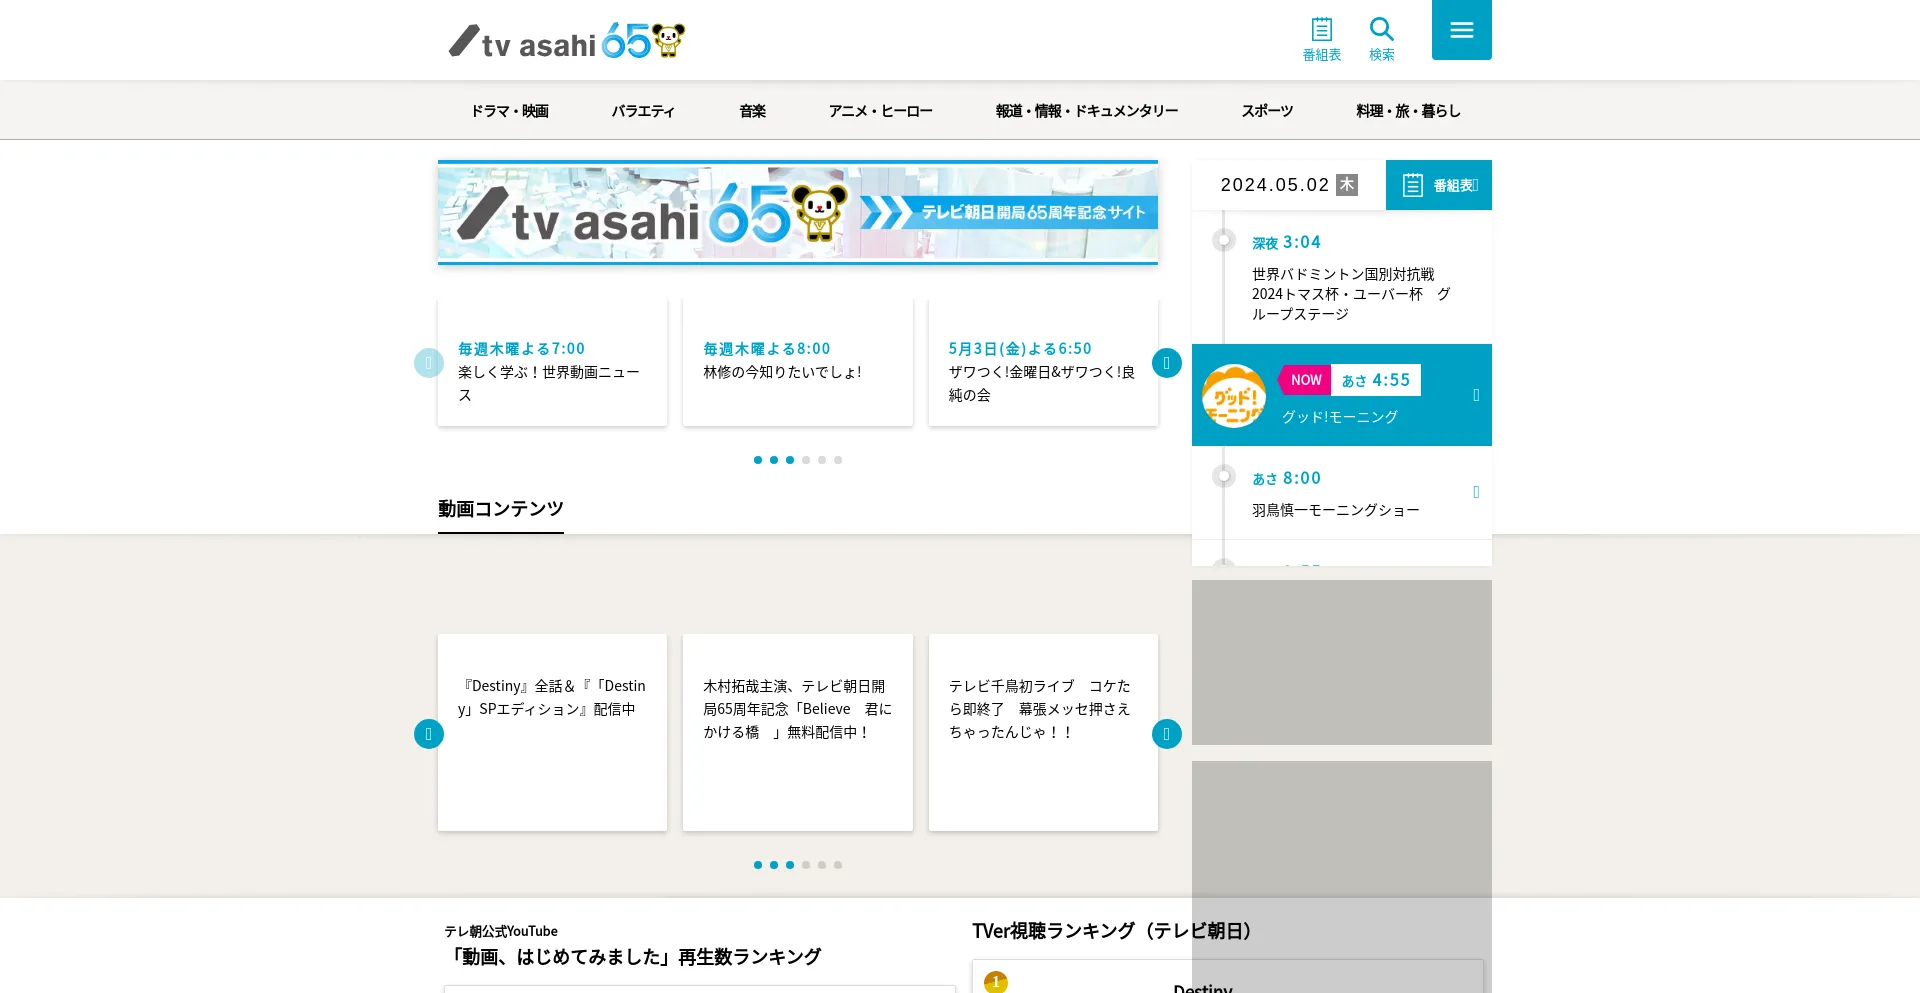Select sixth dot of 動画コンテンツ carousel
The image size is (1920, 993).
point(838,865)
